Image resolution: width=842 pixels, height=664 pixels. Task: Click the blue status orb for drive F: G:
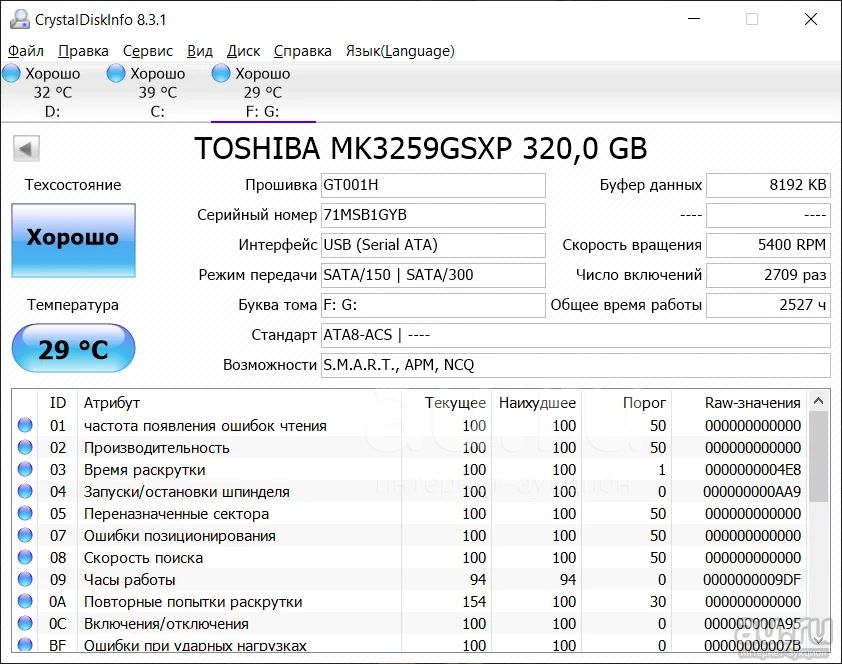point(221,74)
